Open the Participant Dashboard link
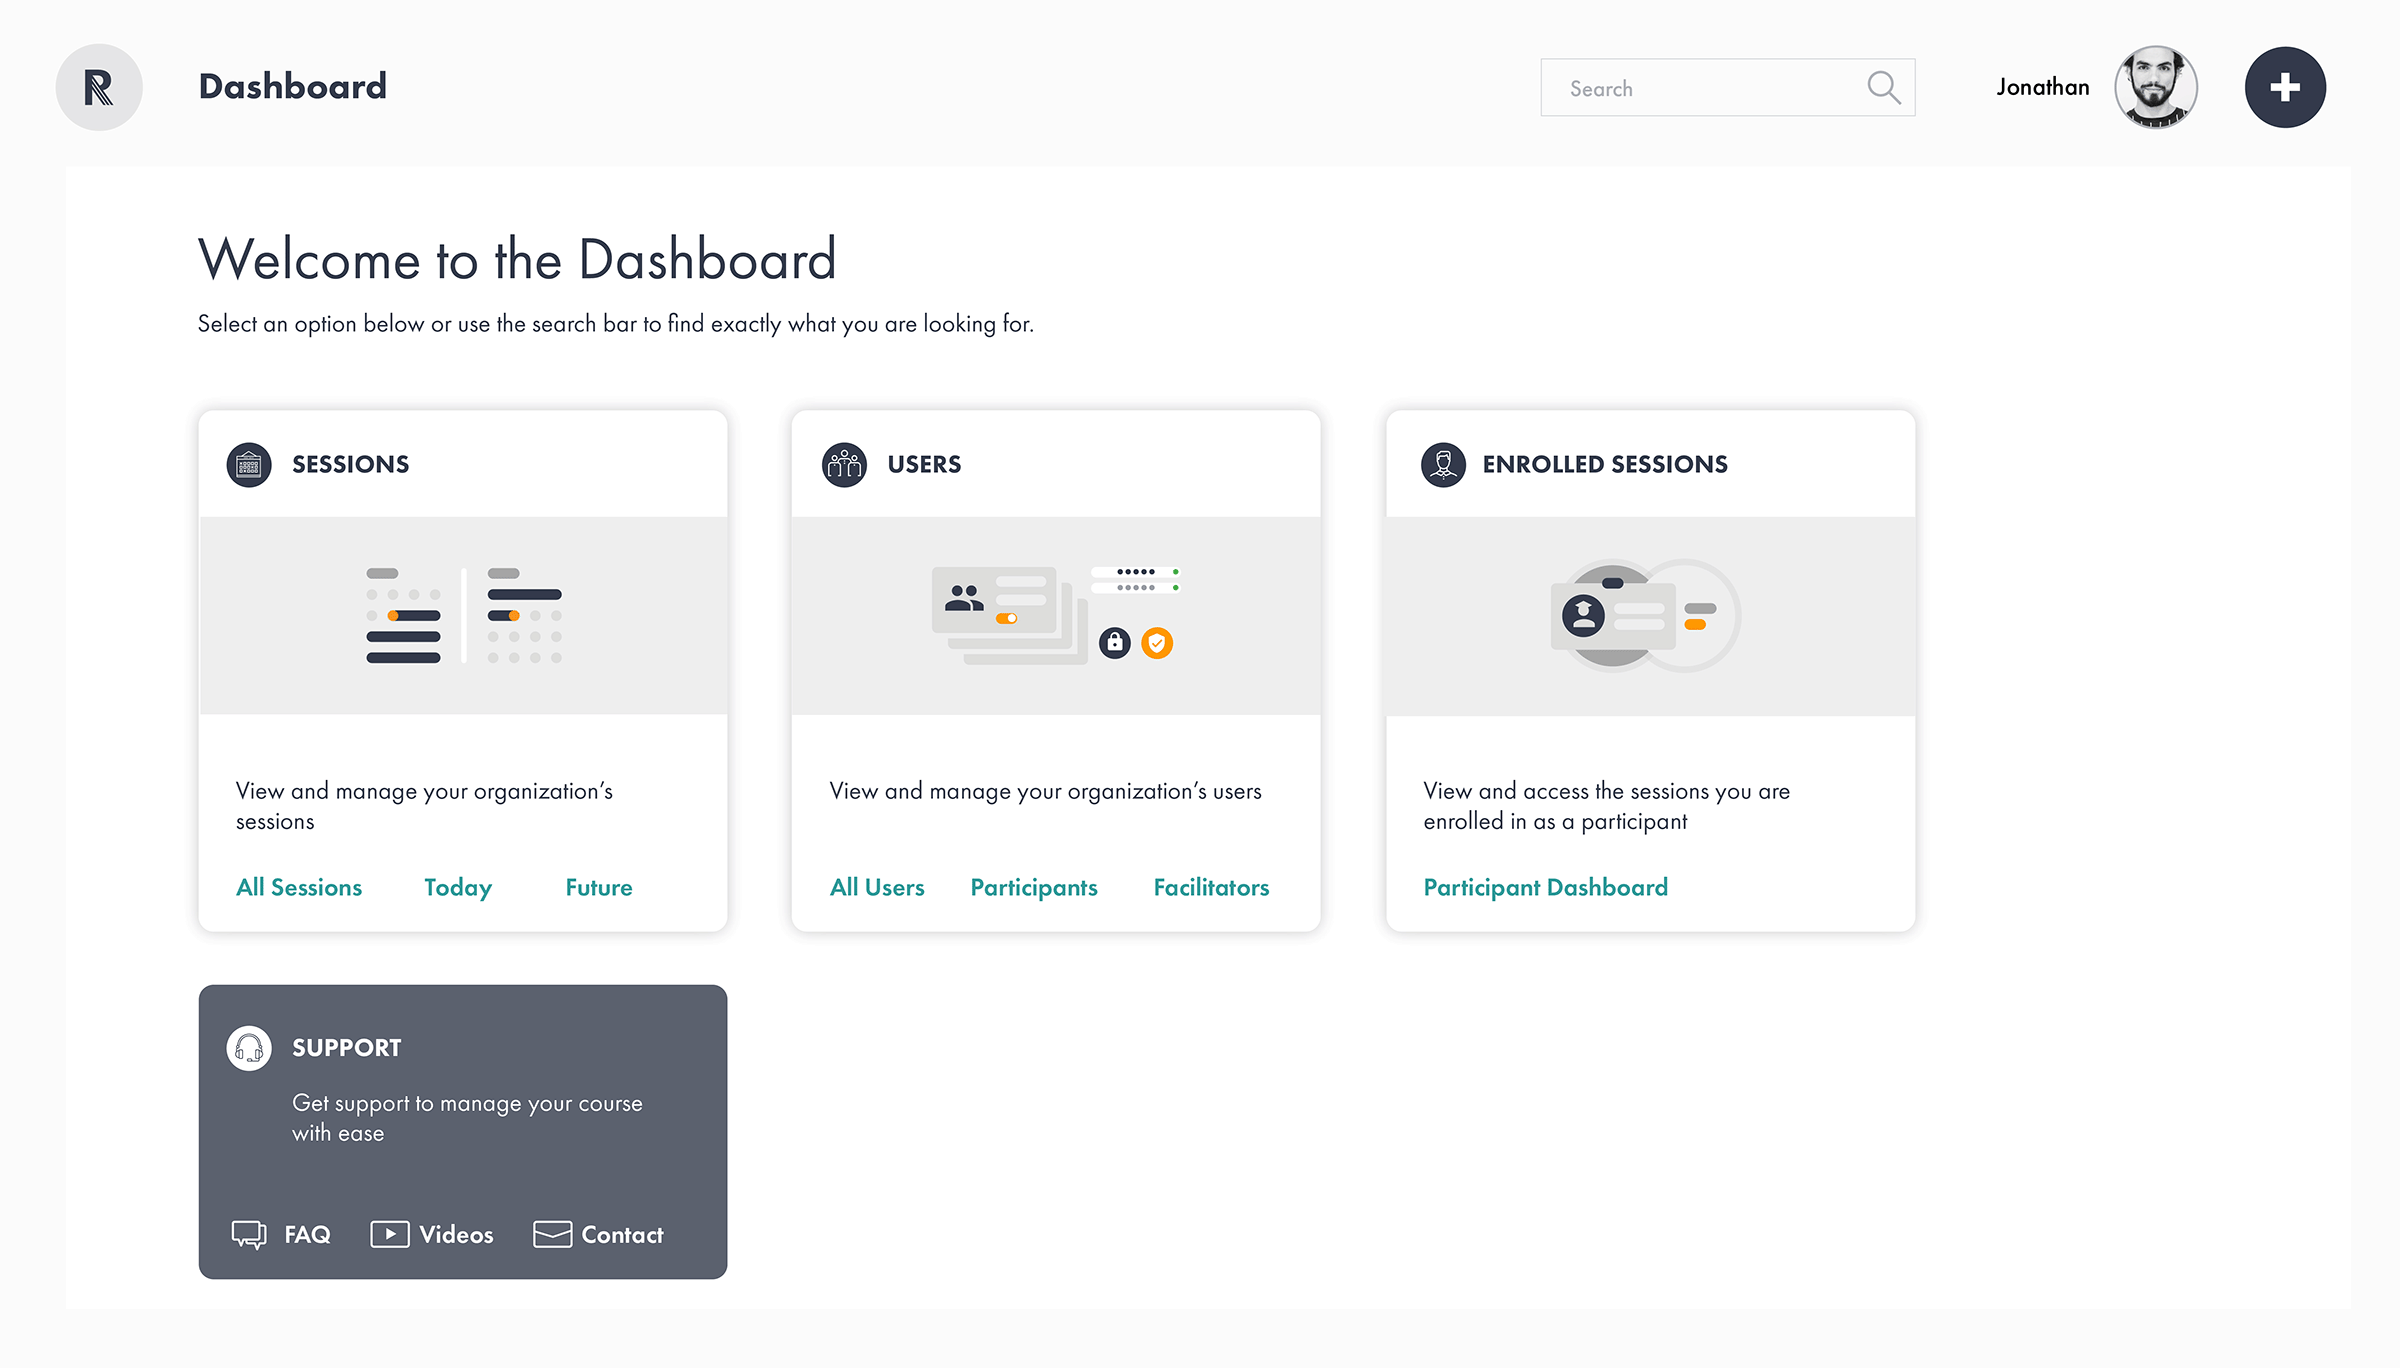The image size is (2400, 1368). (1546, 888)
